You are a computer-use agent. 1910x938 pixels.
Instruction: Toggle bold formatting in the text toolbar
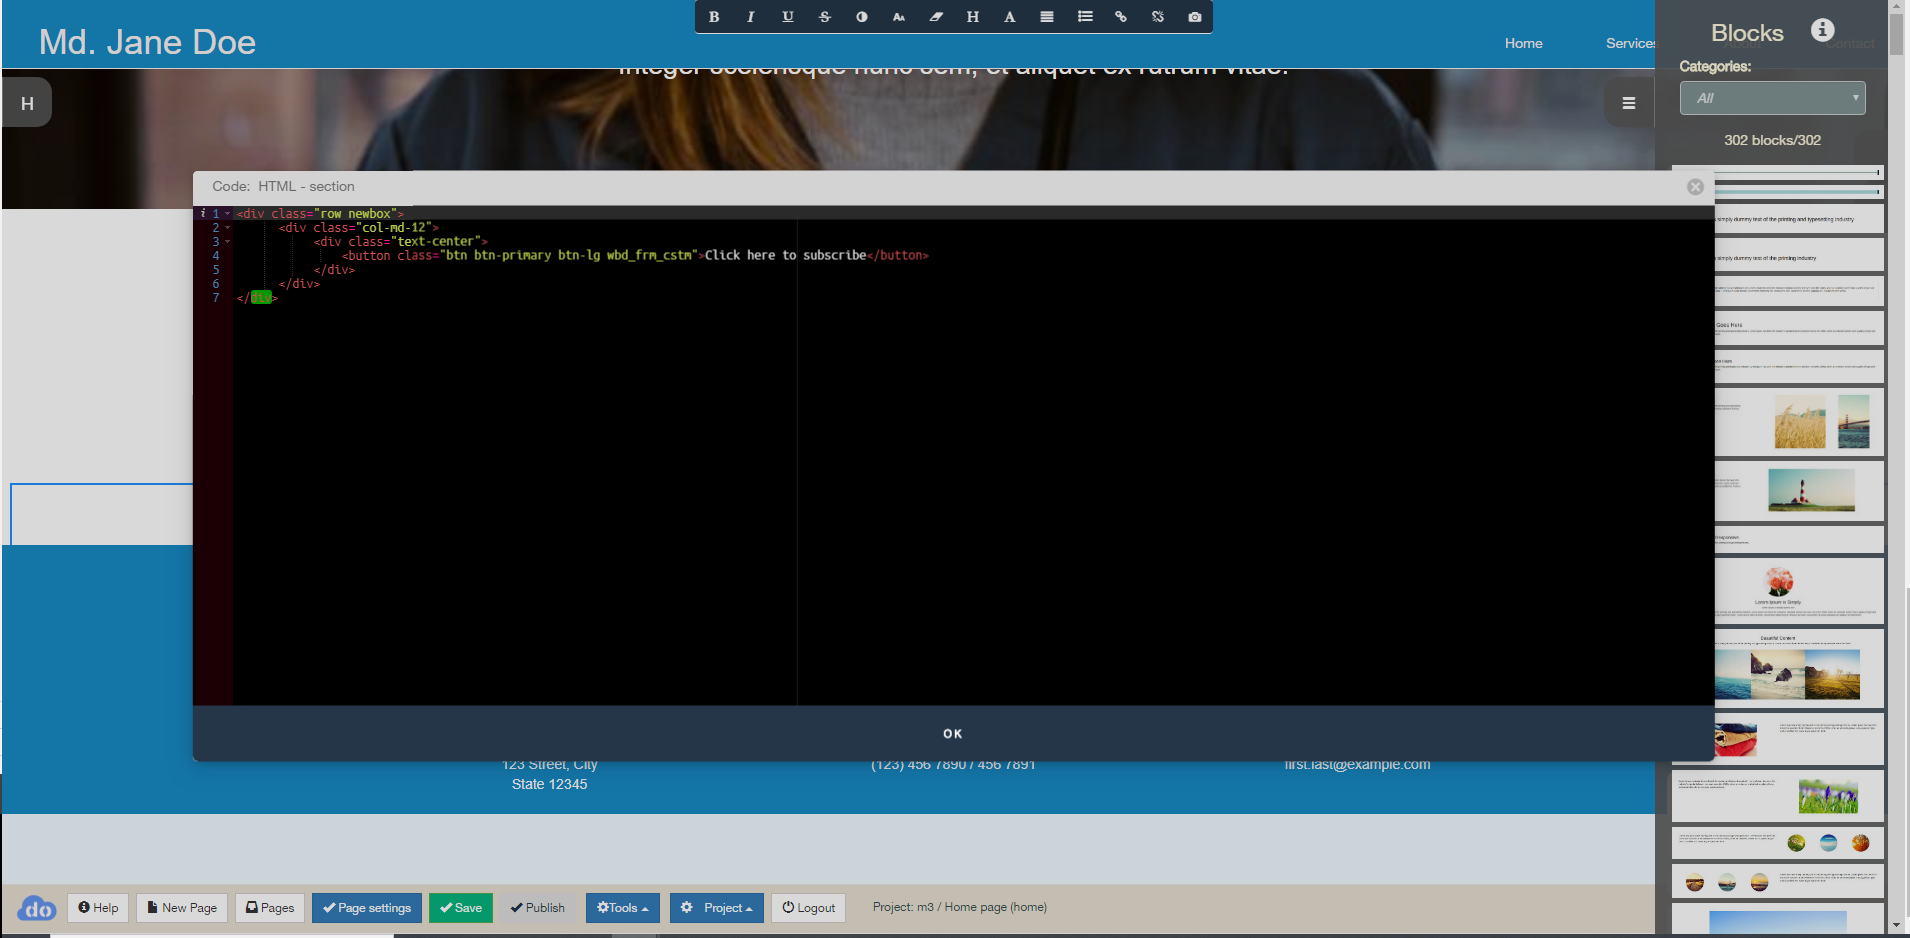(714, 17)
